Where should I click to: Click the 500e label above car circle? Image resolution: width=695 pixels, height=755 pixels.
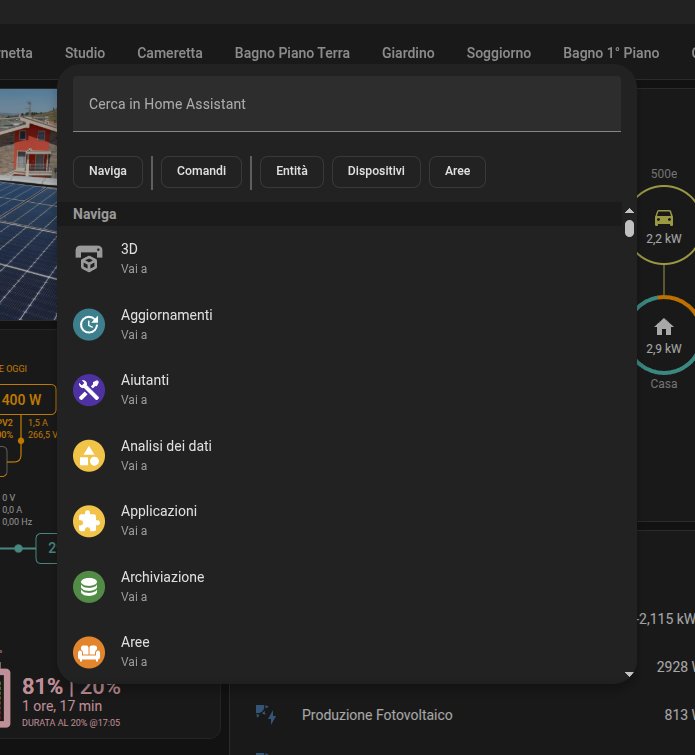(664, 174)
